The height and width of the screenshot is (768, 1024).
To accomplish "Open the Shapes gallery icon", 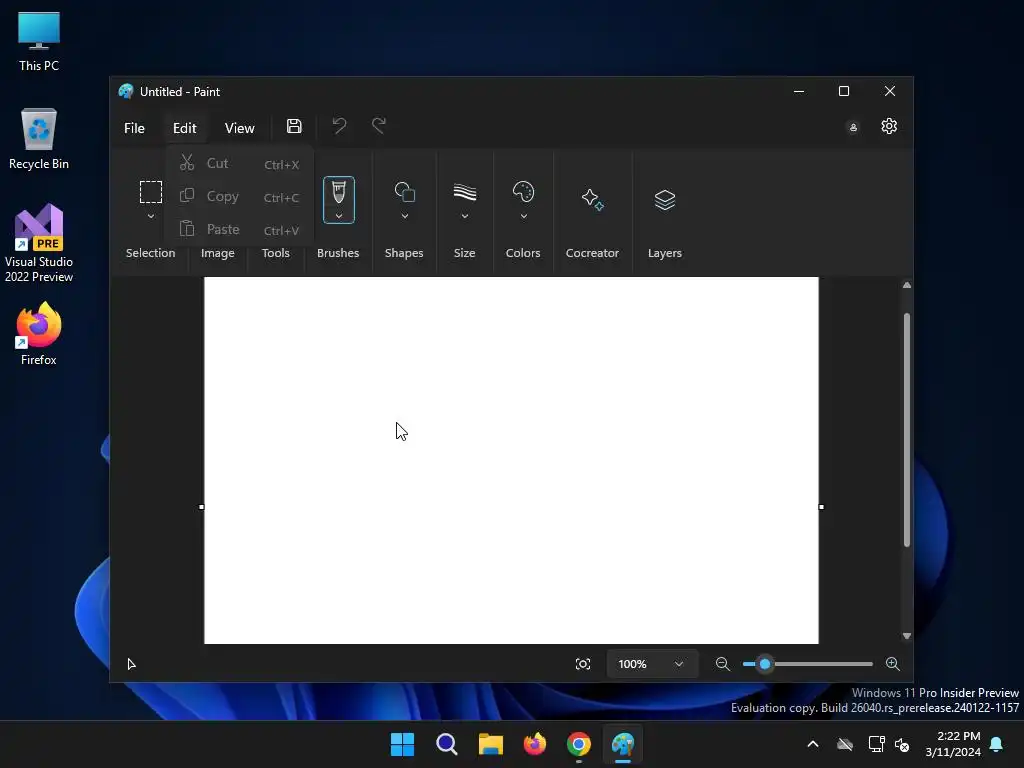I will 405,192.
